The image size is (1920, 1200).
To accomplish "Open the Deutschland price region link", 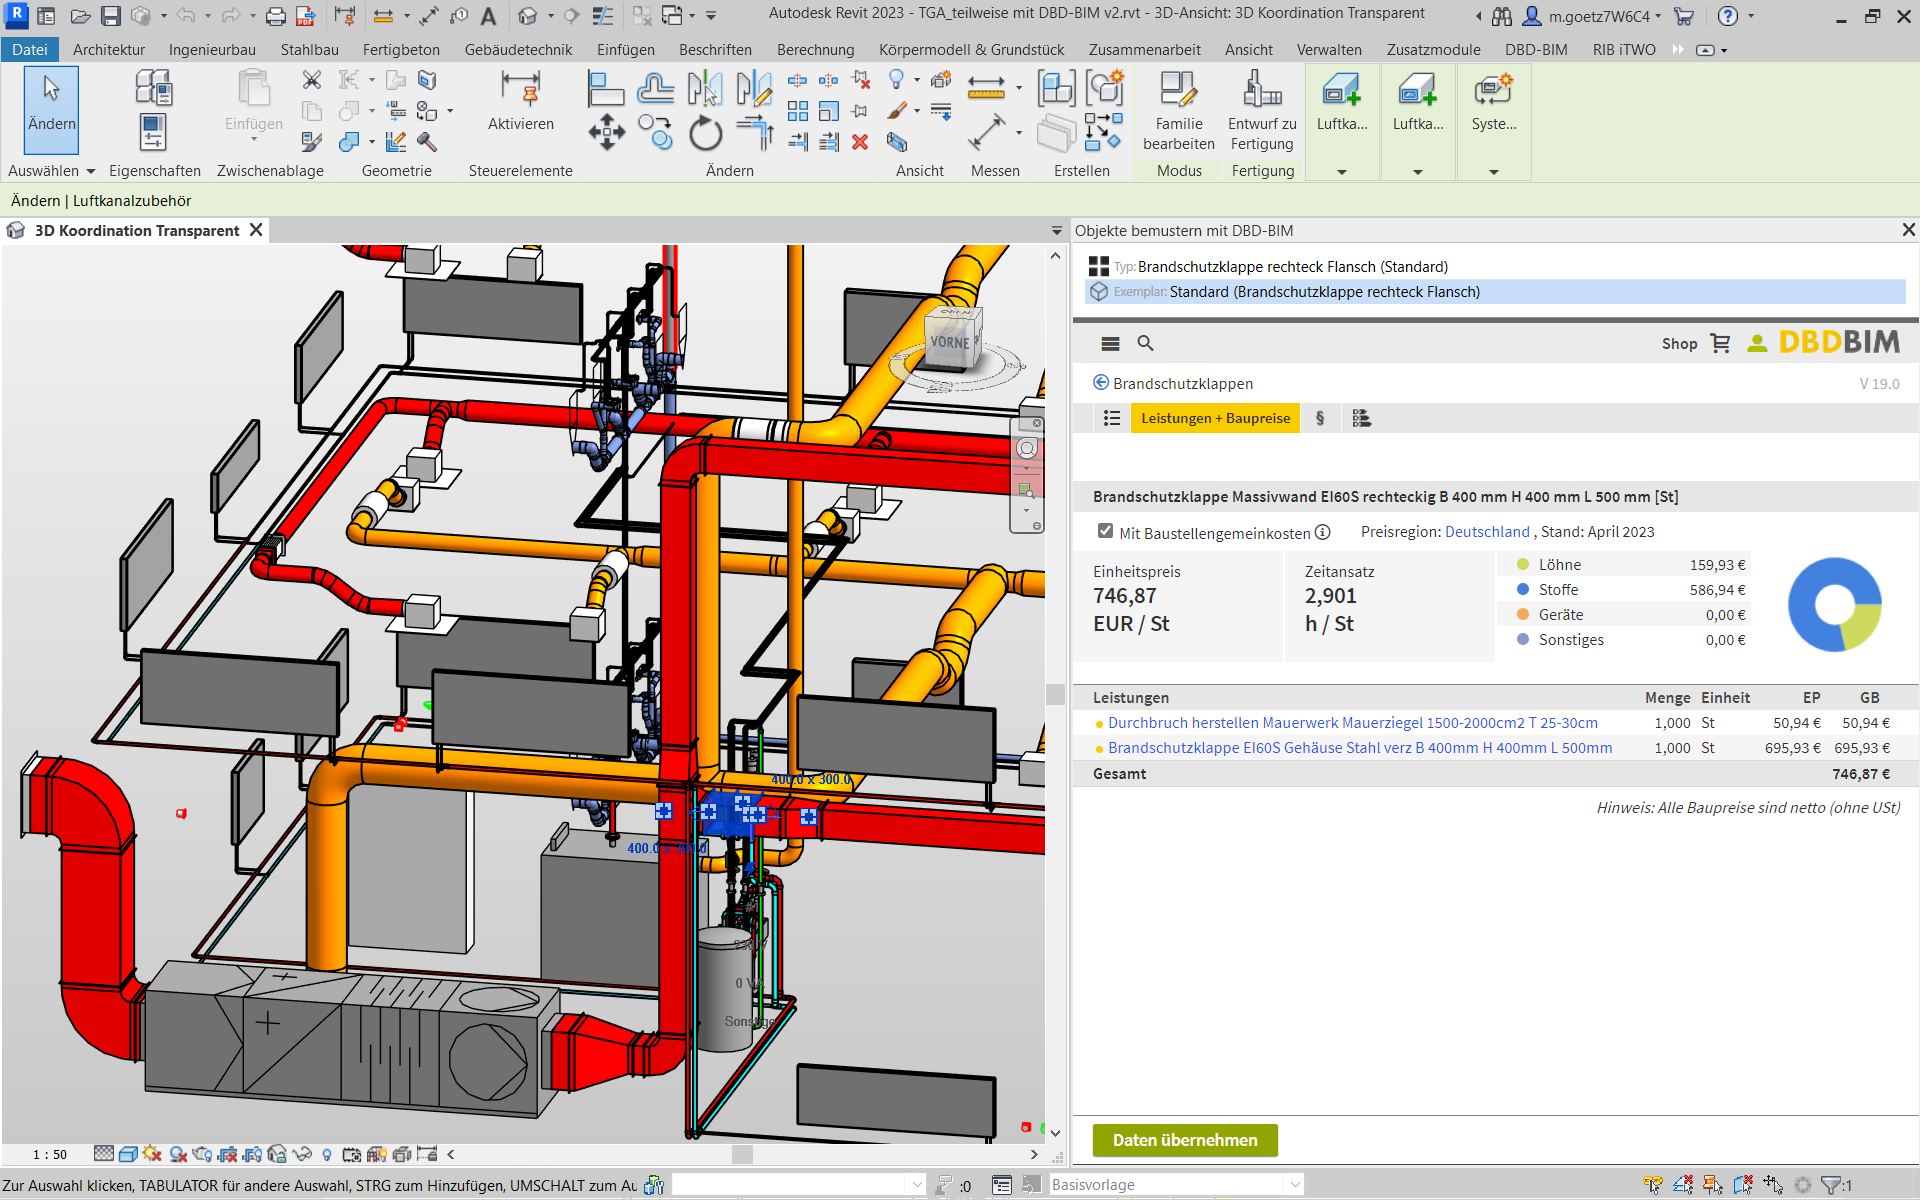I will click(x=1487, y=532).
